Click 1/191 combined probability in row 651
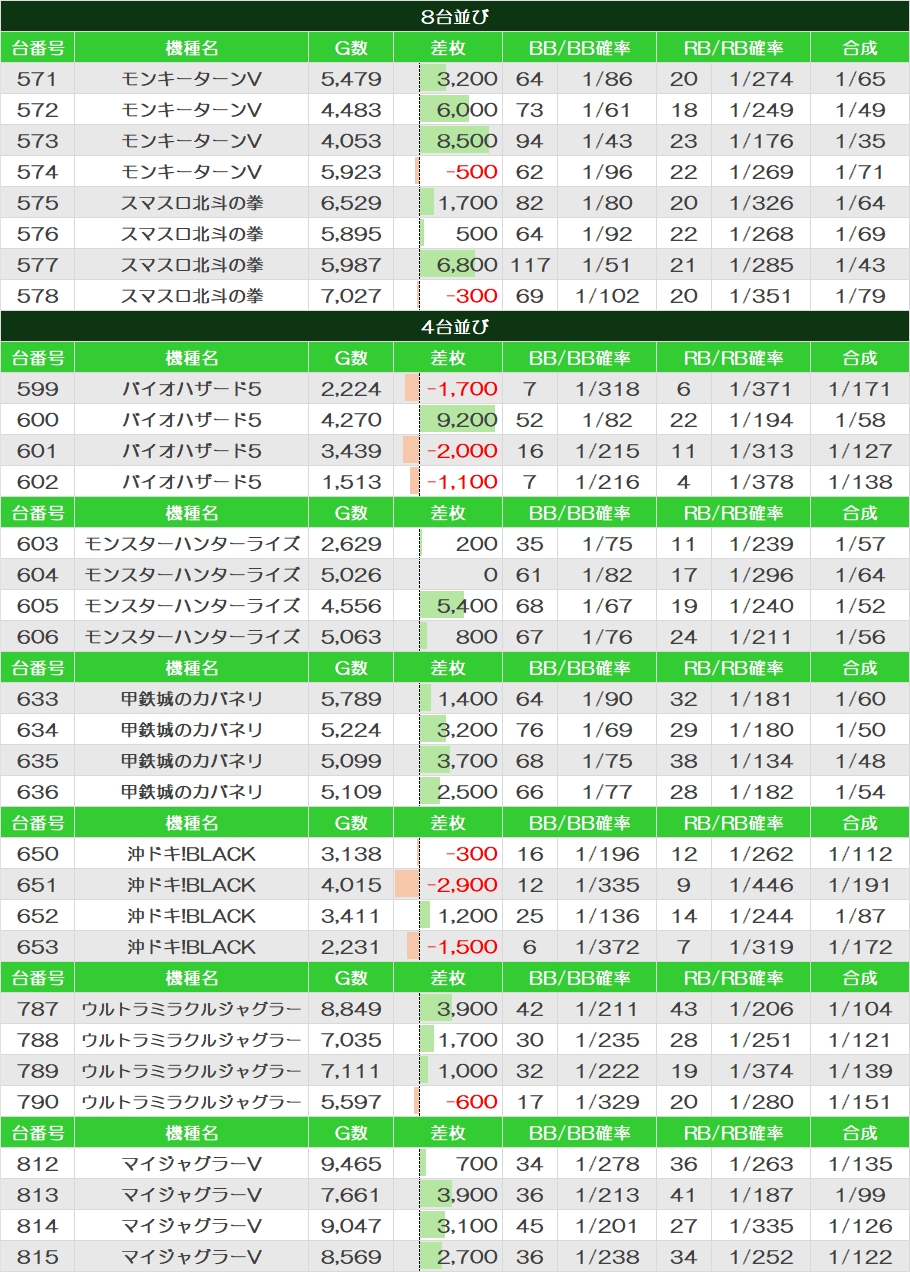 click(860, 885)
